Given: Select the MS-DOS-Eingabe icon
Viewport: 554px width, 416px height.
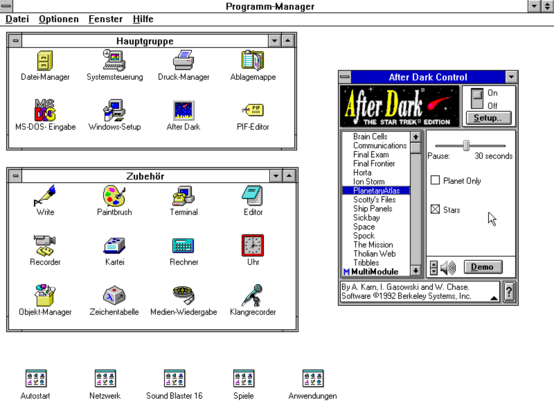Looking at the screenshot, I should (x=45, y=110).
